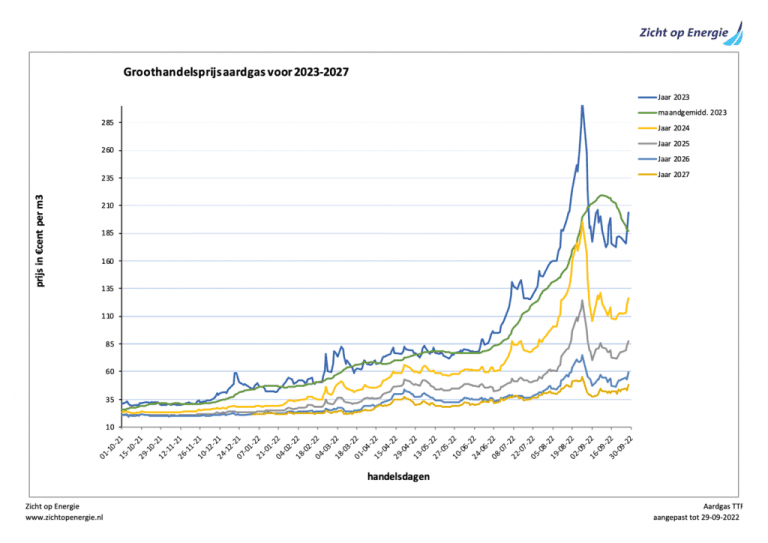
Task: Click the 'Zicht op Energie' footer text at bottom left
Action: click(x=52, y=507)
